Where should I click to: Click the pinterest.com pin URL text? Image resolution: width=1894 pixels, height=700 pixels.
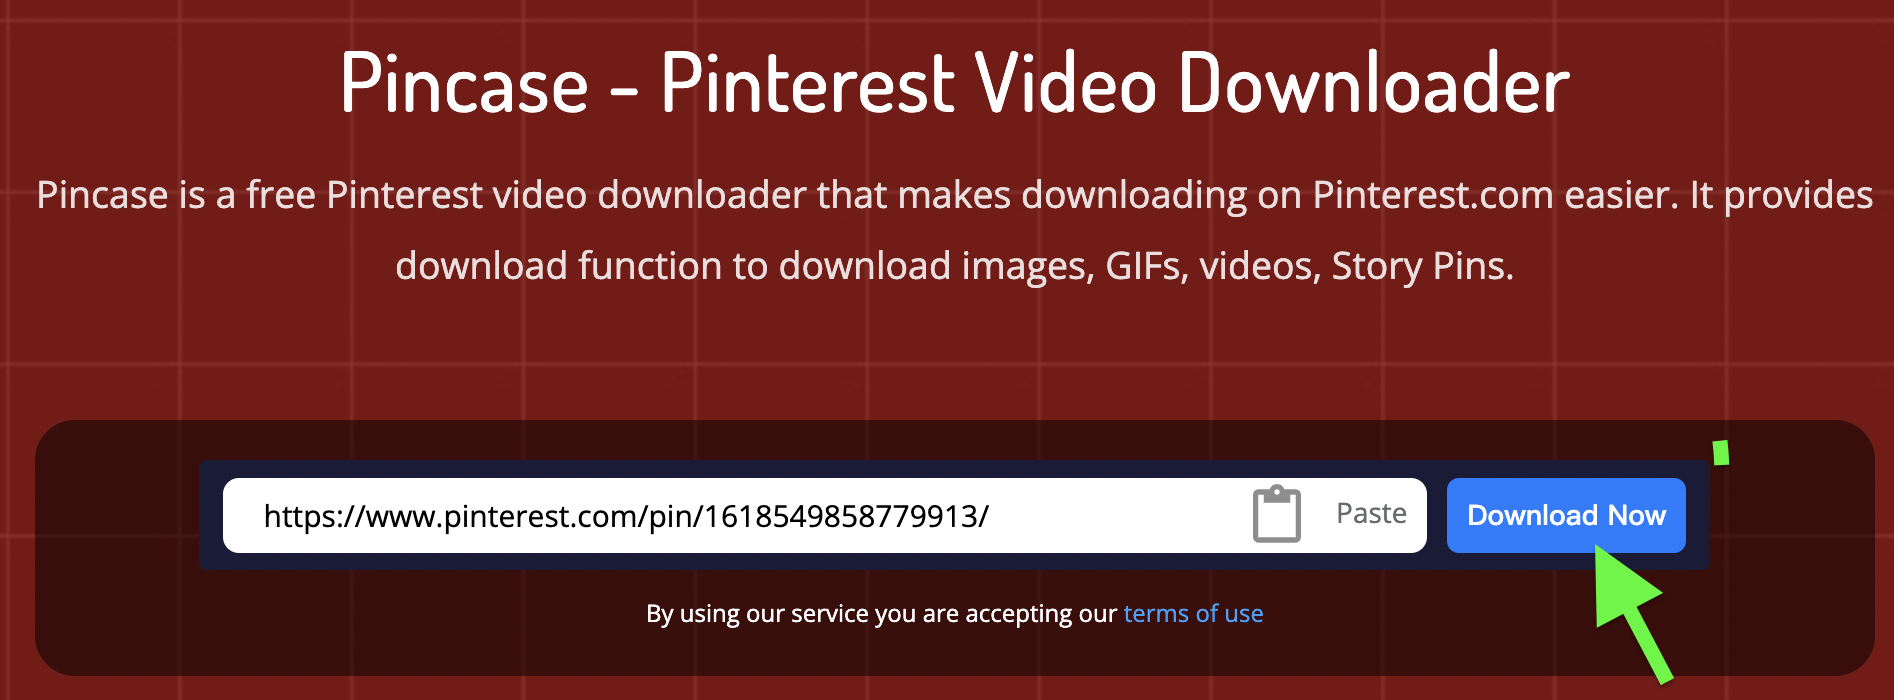coord(626,516)
